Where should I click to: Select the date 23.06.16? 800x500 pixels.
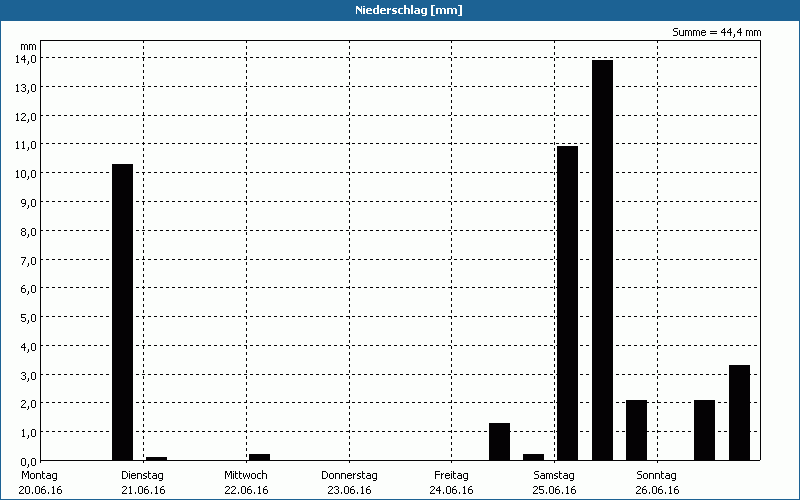click(349, 490)
